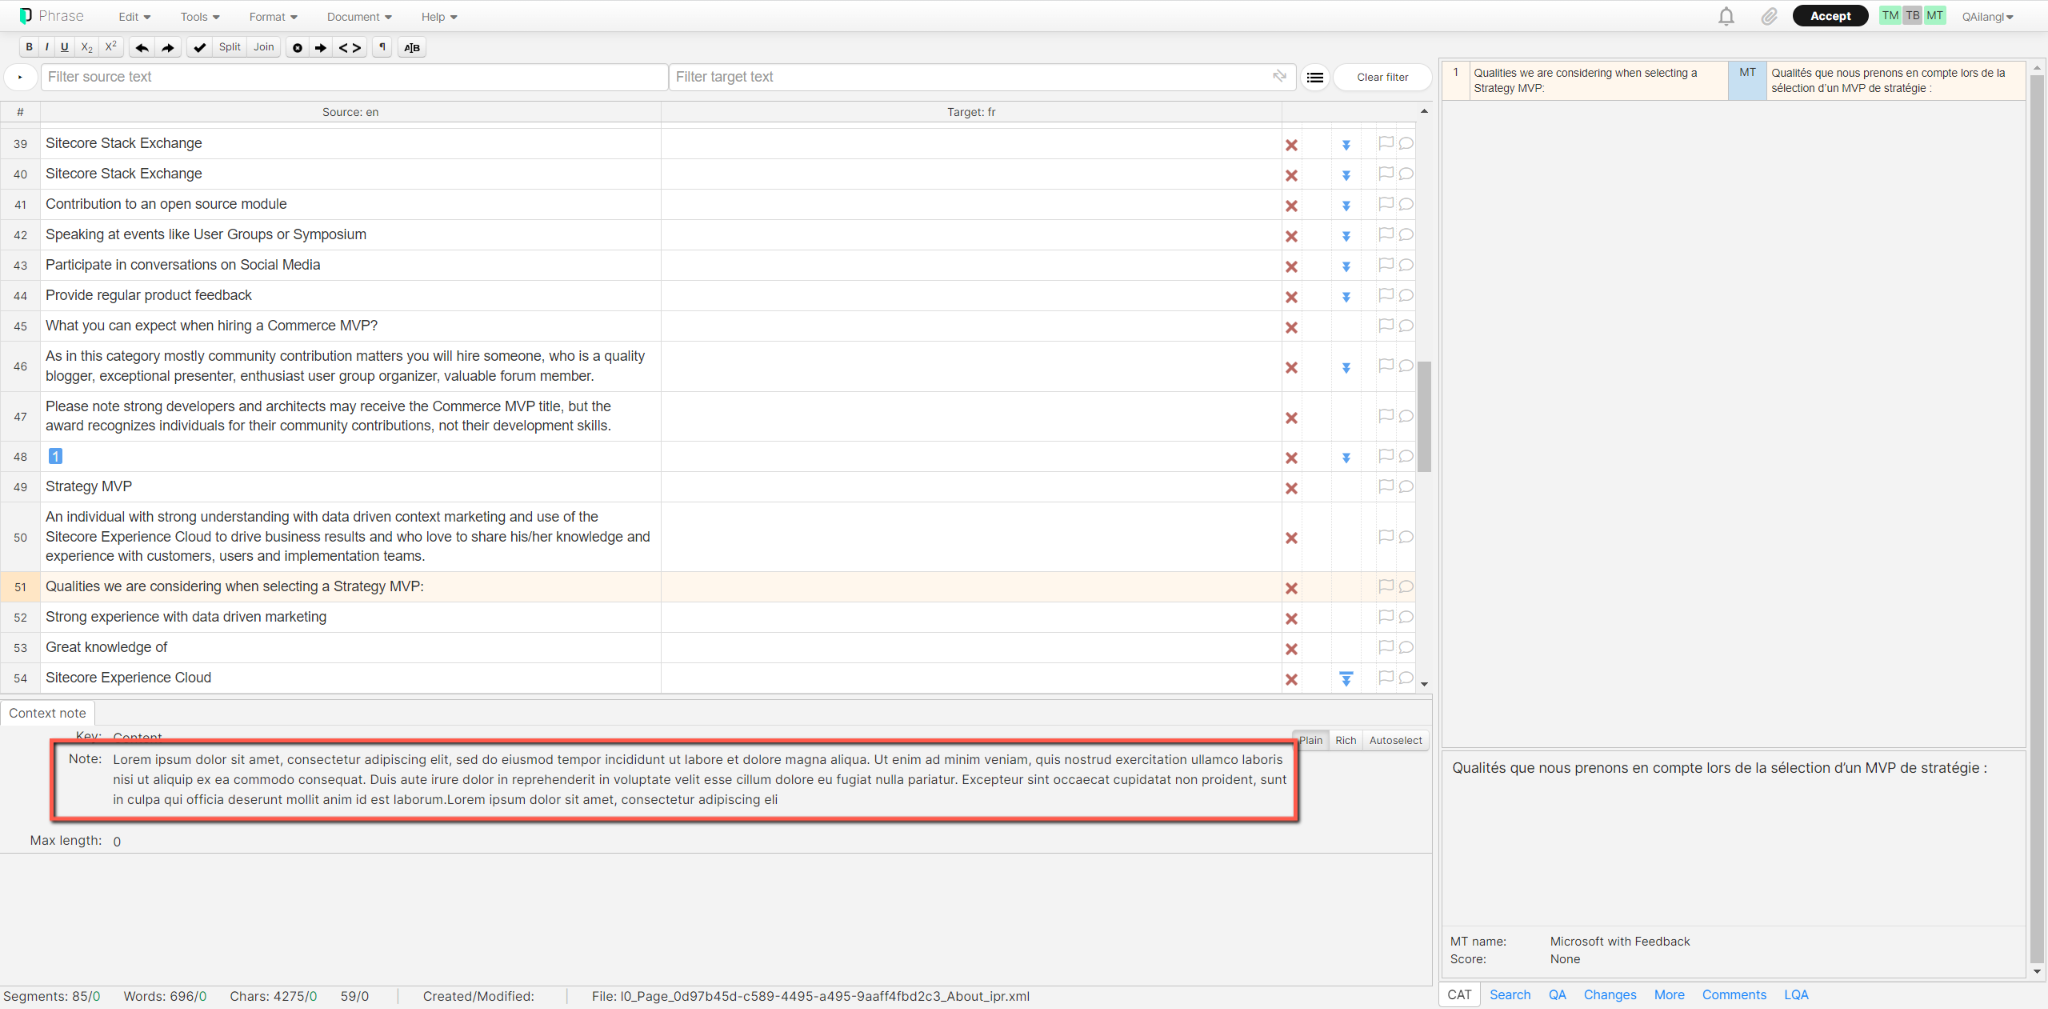The height and width of the screenshot is (1009, 2048).
Task: Click the swap arrows icon in target filter
Action: click(x=1279, y=76)
